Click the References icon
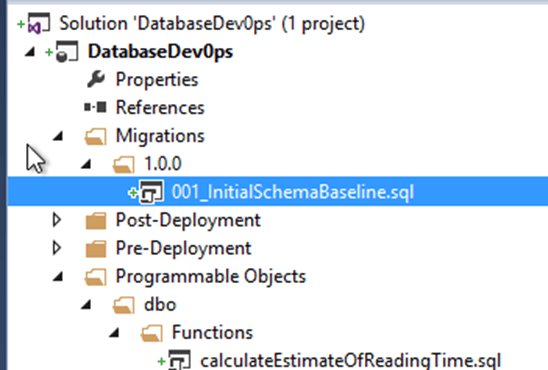Screen dimensions: 548x370 click(95, 107)
